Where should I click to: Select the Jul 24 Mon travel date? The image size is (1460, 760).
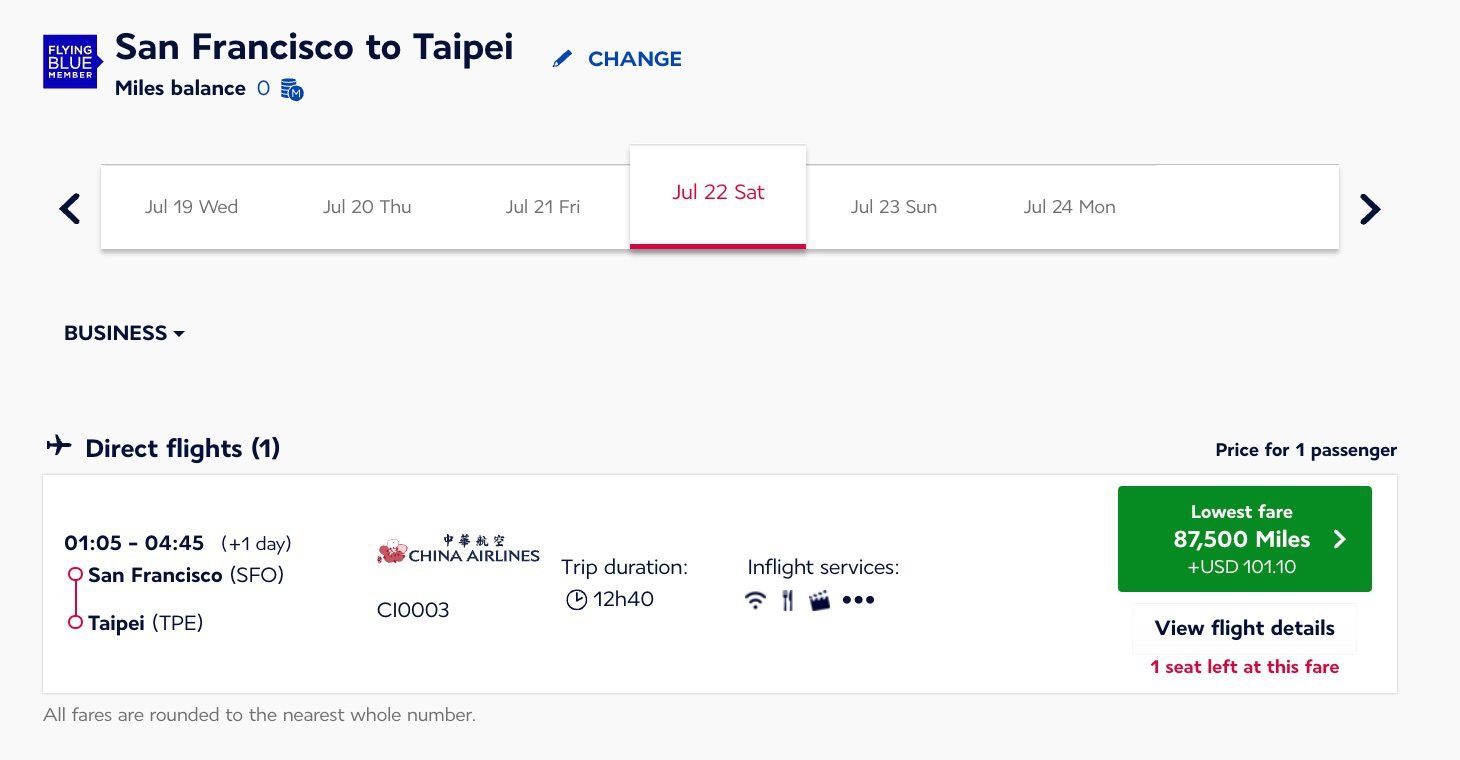coord(1069,207)
